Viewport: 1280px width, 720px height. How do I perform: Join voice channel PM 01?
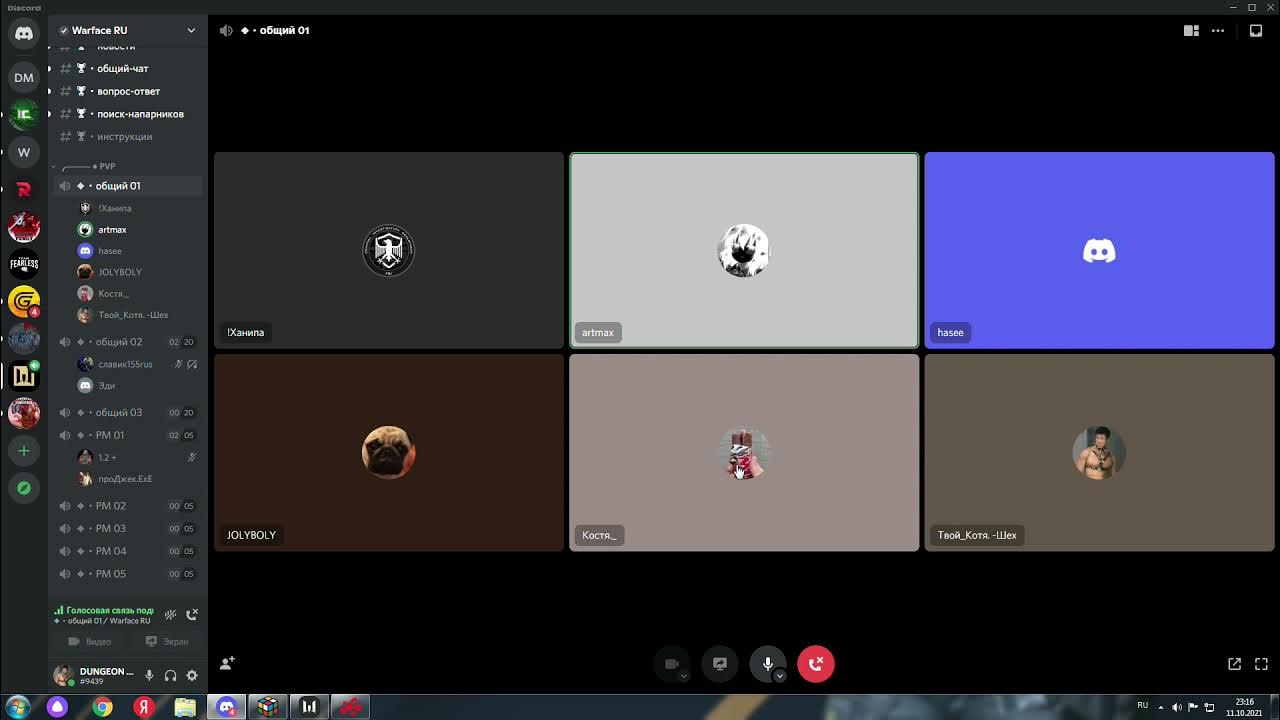[x=128, y=435]
